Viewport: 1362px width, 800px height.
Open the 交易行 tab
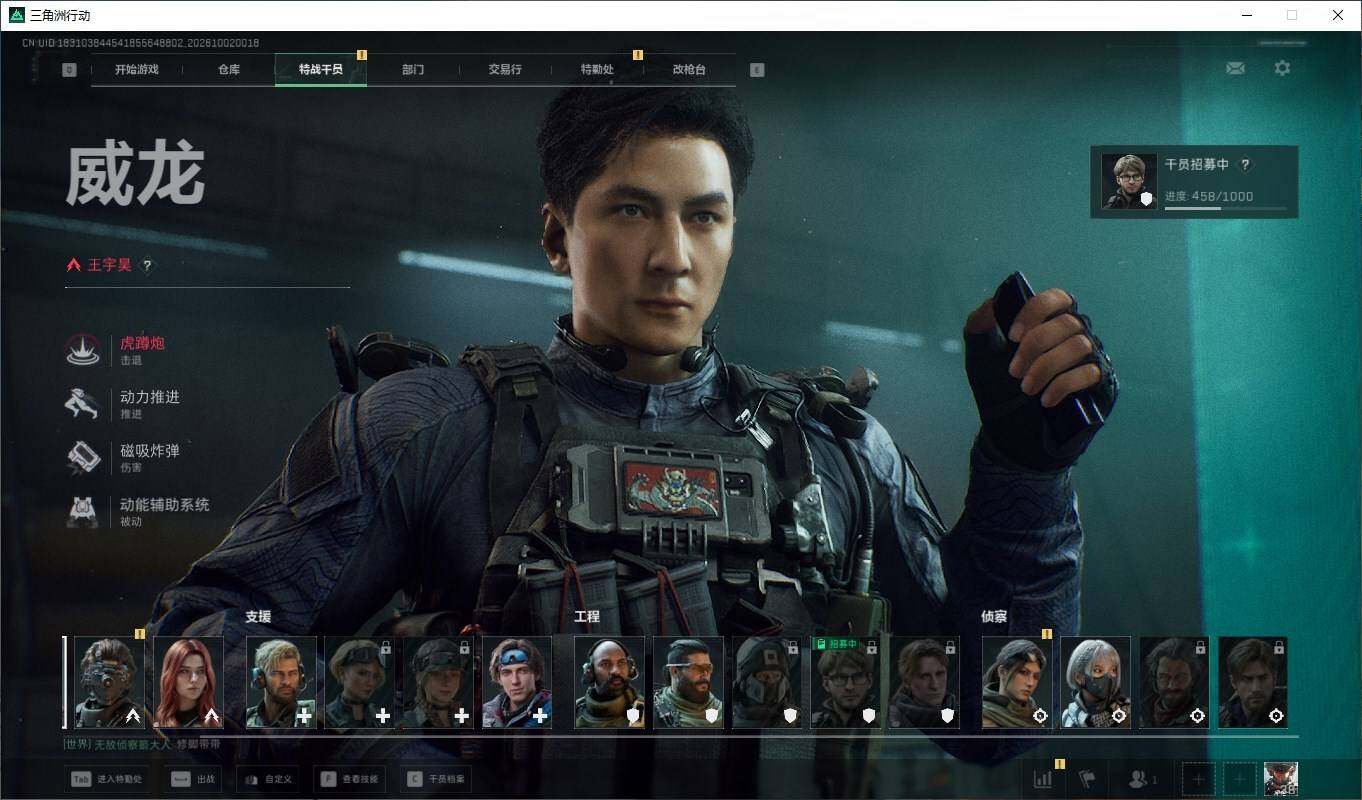pos(505,70)
